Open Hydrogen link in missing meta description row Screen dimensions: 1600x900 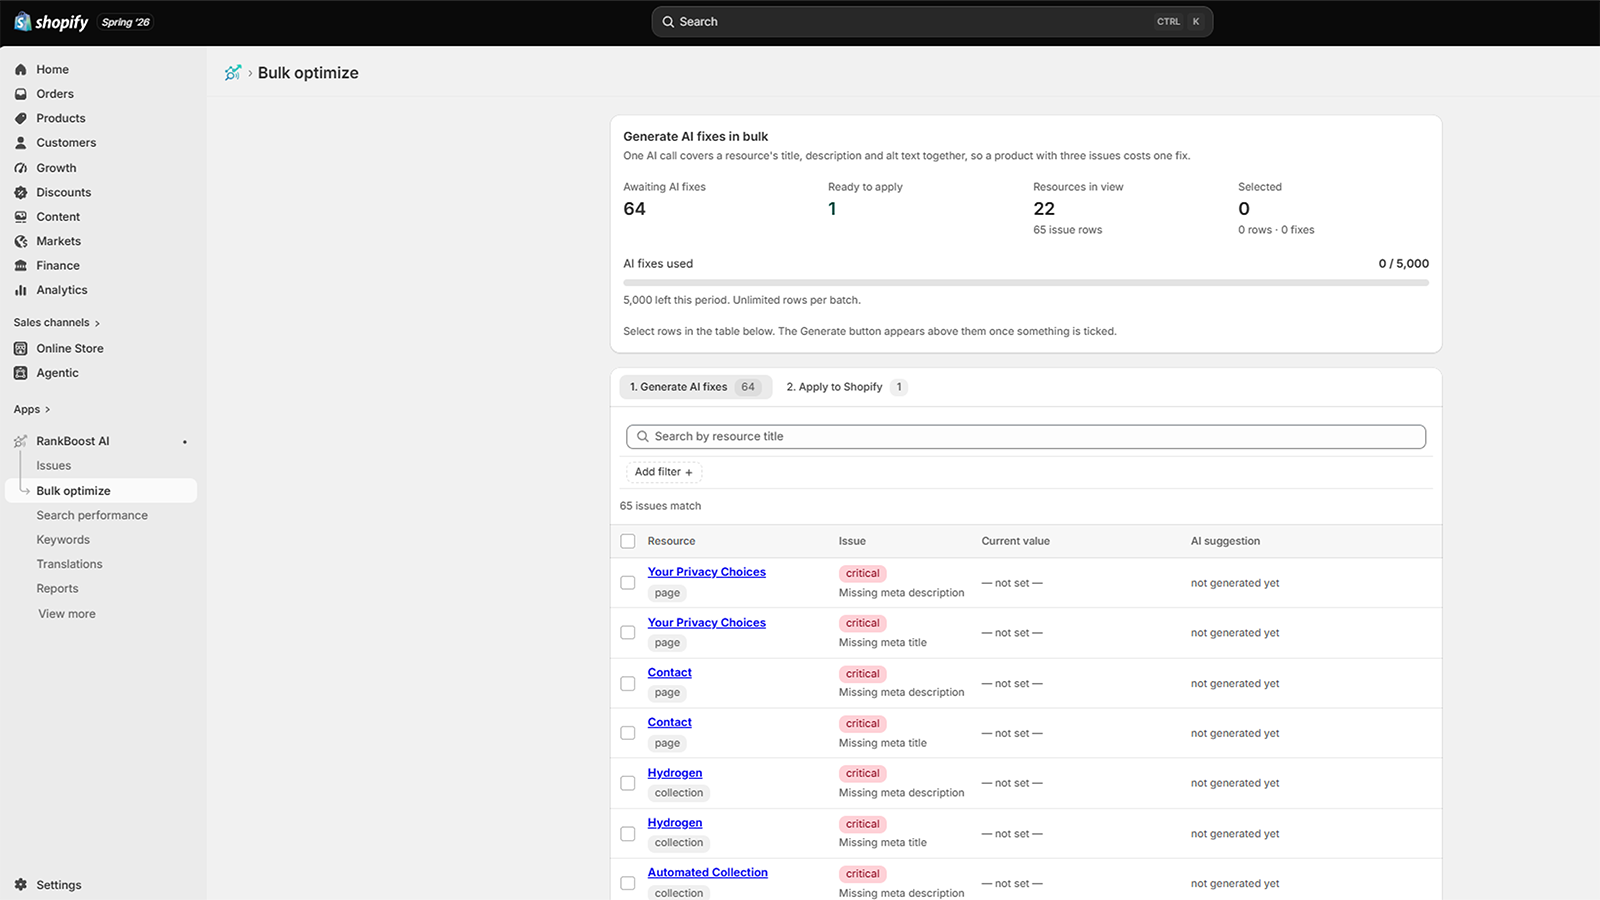point(675,773)
